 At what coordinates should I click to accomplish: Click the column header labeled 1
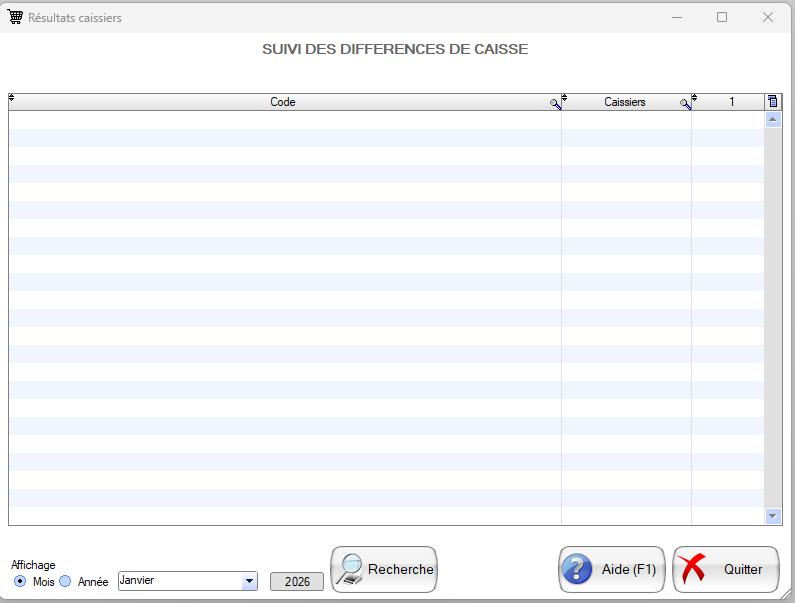point(728,102)
